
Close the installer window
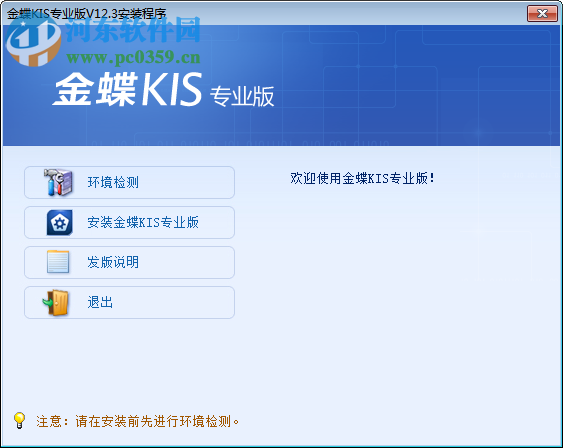(x=542, y=14)
